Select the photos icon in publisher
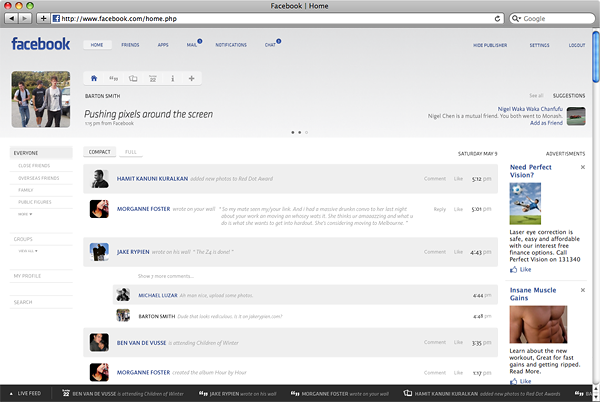The width and height of the screenshot is (600, 402). point(133,78)
